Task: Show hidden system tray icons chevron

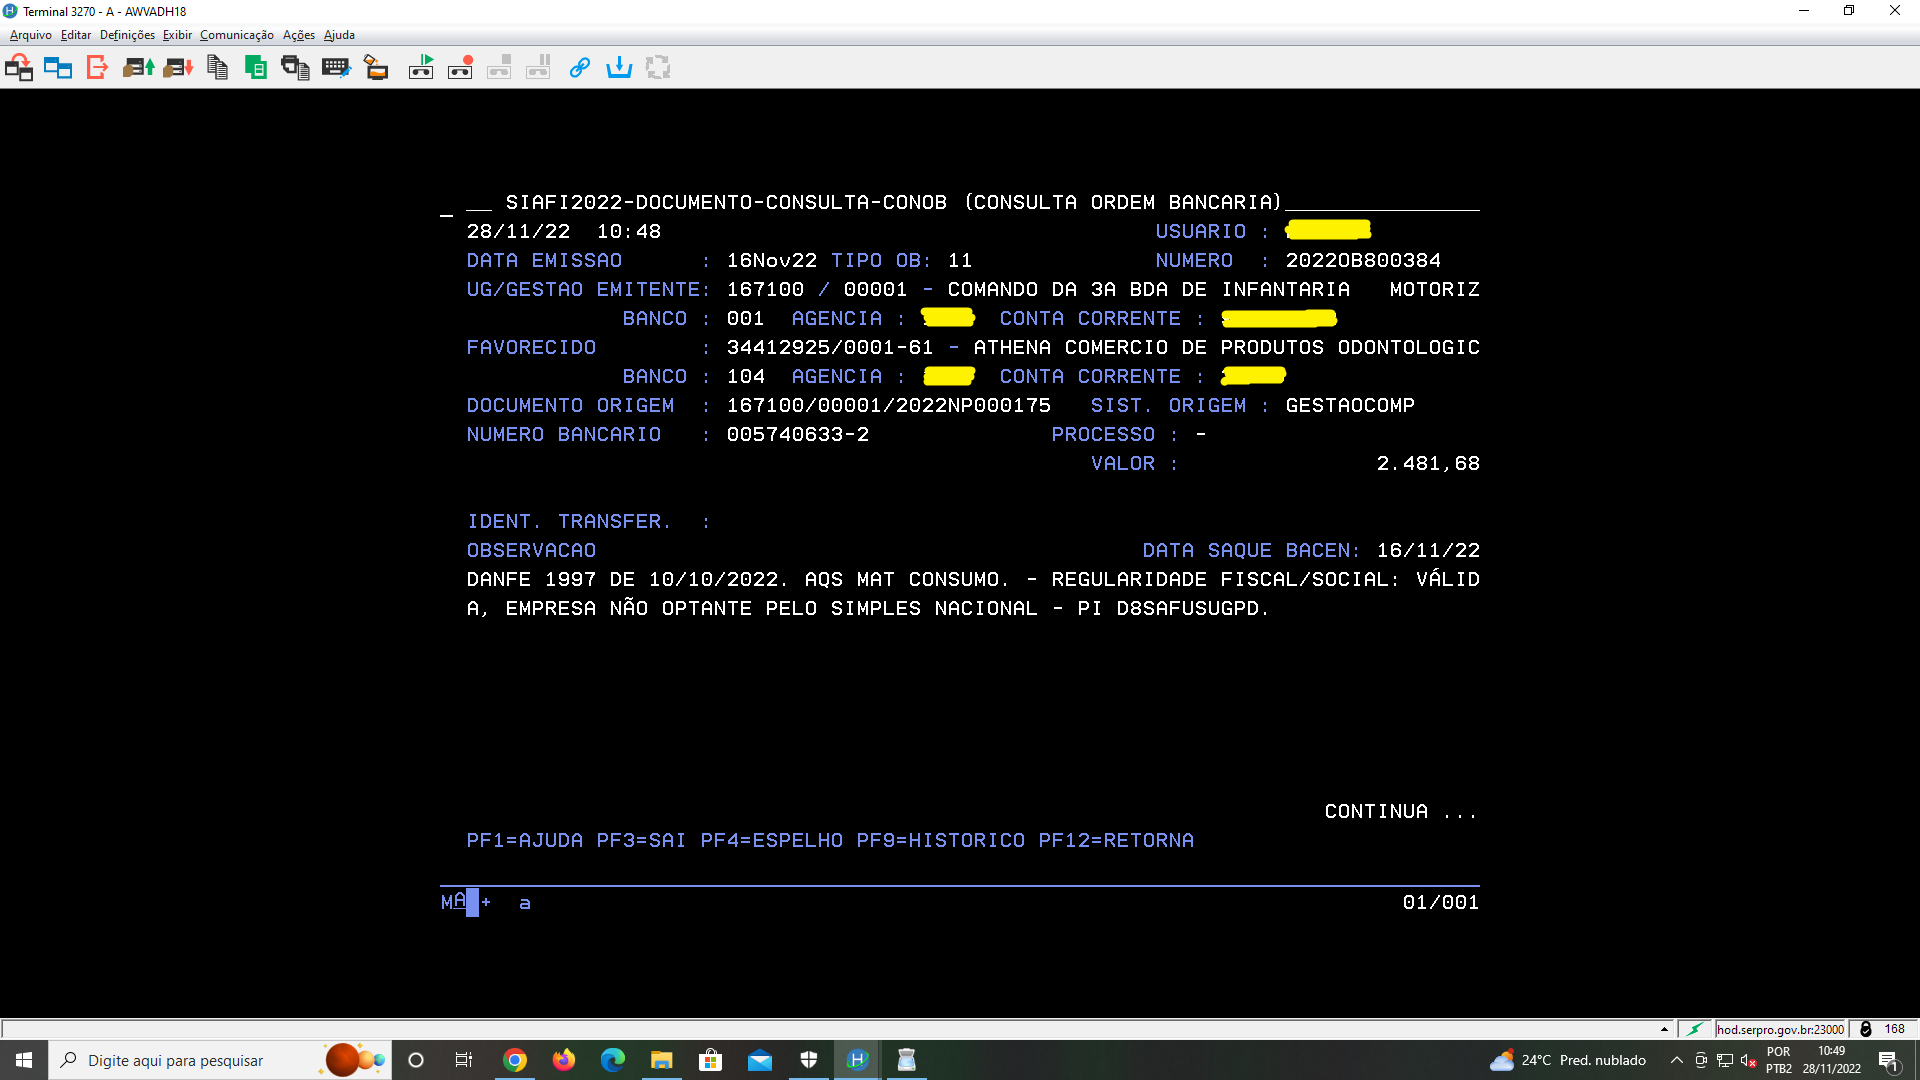Action: [x=1677, y=1060]
